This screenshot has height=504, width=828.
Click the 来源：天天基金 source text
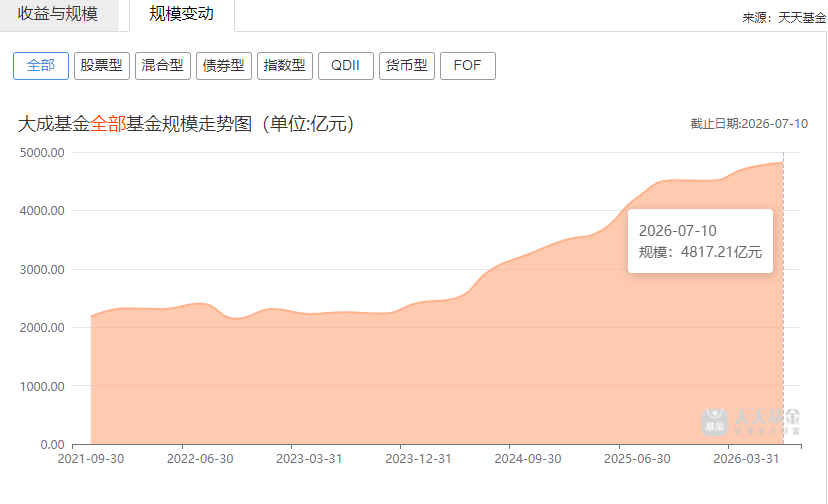coord(784,18)
